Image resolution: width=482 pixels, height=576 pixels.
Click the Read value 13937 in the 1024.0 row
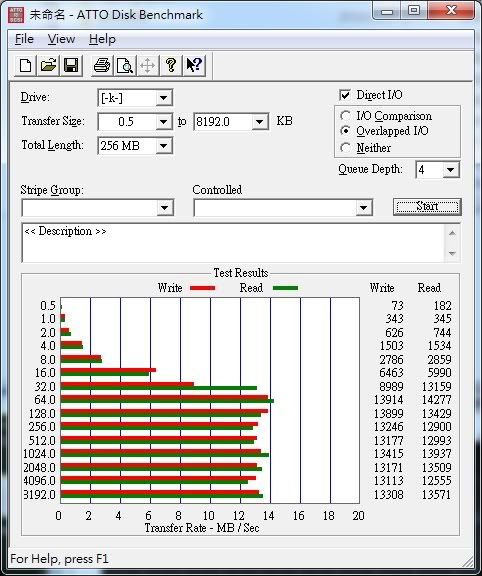tap(436, 454)
